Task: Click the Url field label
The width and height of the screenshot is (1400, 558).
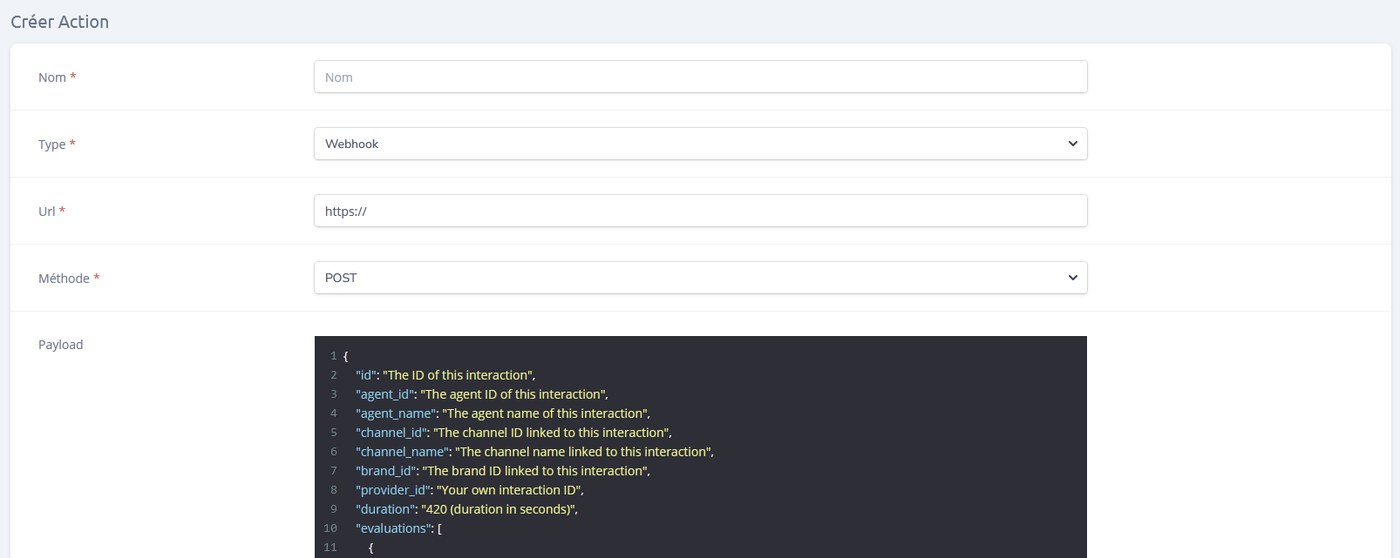Action: 47,211
